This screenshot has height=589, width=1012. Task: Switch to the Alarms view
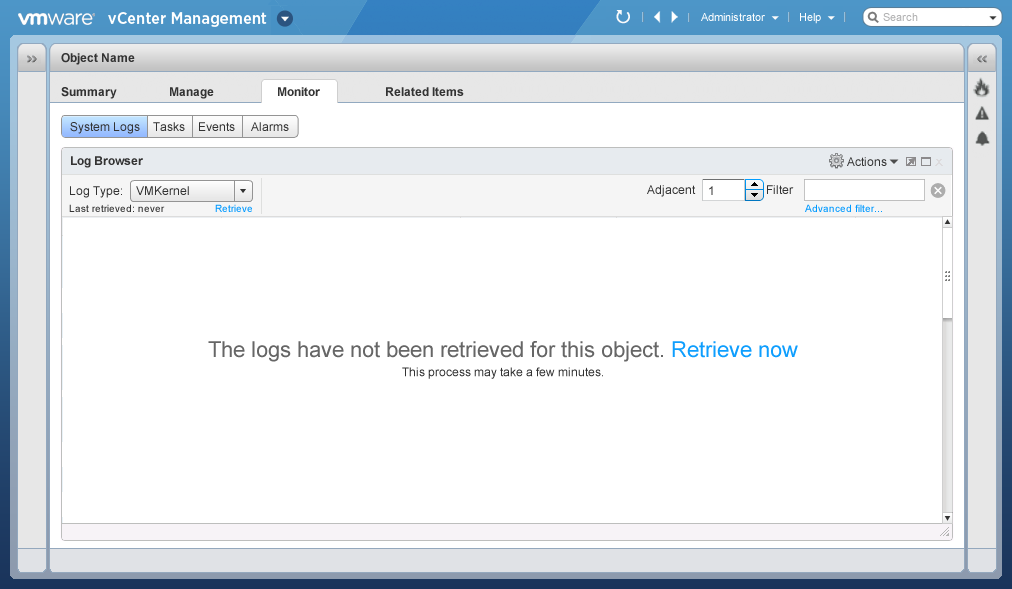pos(270,127)
